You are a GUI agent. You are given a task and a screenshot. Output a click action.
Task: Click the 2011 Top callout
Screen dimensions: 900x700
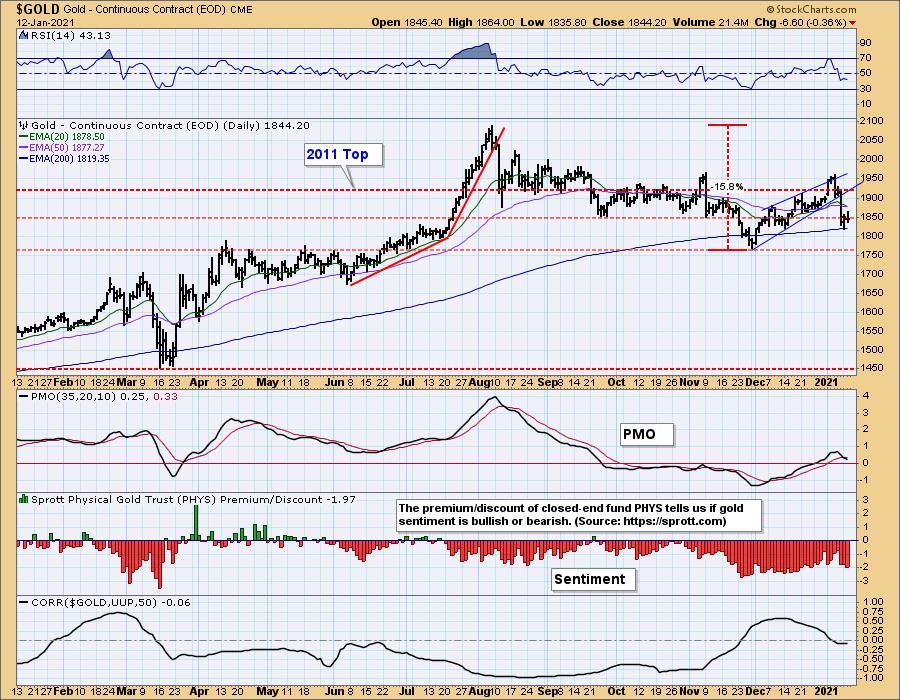pyautogui.click(x=343, y=154)
